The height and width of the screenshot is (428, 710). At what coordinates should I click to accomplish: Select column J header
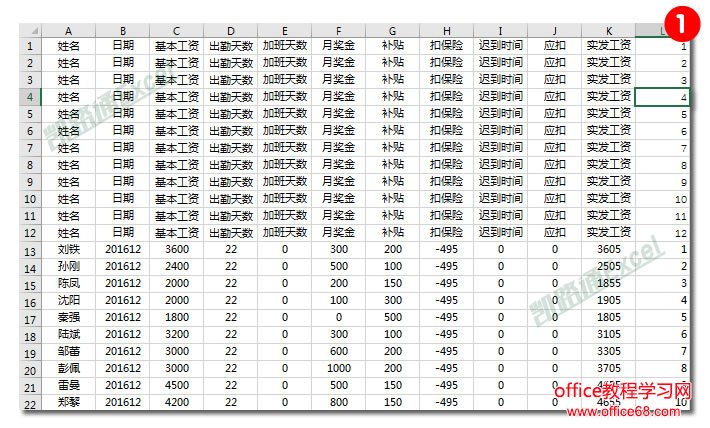(x=554, y=31)
